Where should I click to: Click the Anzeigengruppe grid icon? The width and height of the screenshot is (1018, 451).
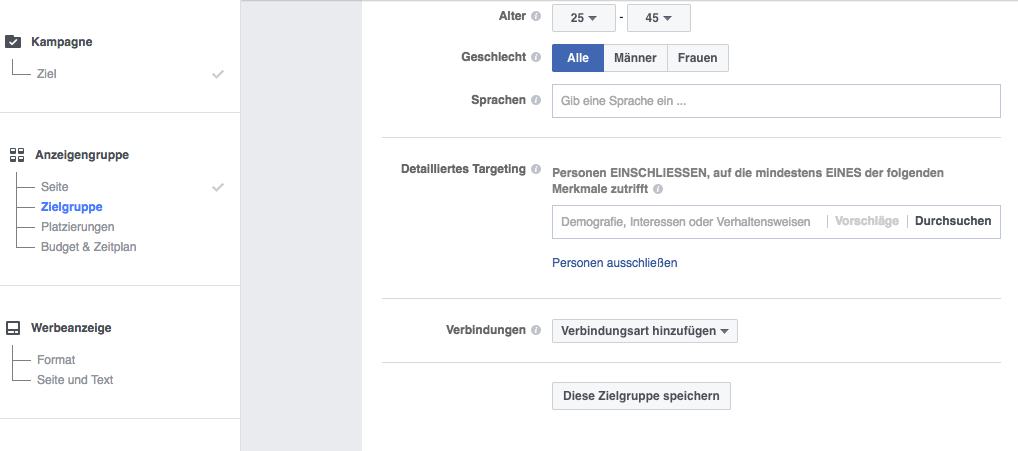[x=17, y=155]
